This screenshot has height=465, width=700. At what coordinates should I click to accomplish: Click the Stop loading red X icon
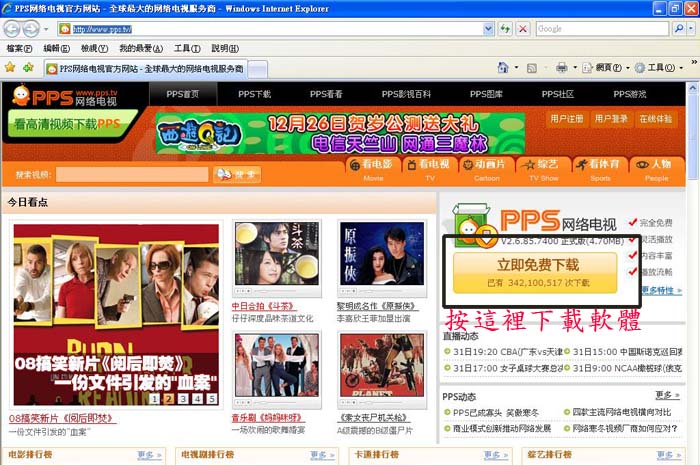[522, 29]
